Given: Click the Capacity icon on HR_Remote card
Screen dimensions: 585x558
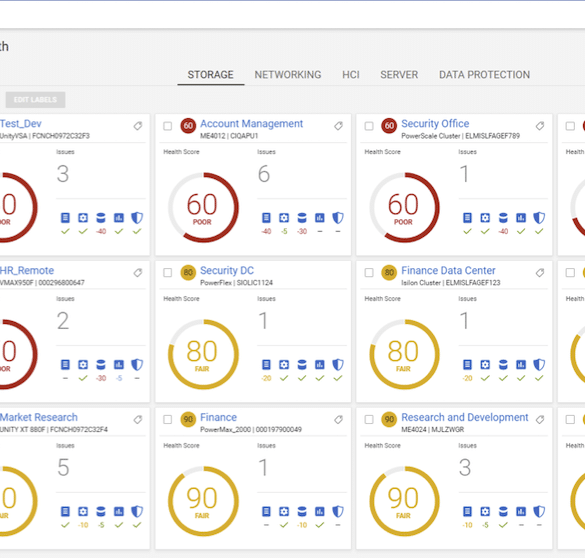Looking at the screenshot, I should [101, 364].
